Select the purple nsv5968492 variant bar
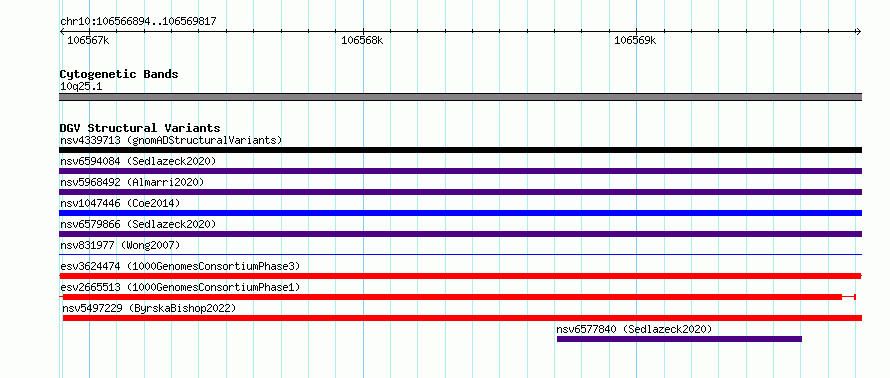 pos(460,192)
